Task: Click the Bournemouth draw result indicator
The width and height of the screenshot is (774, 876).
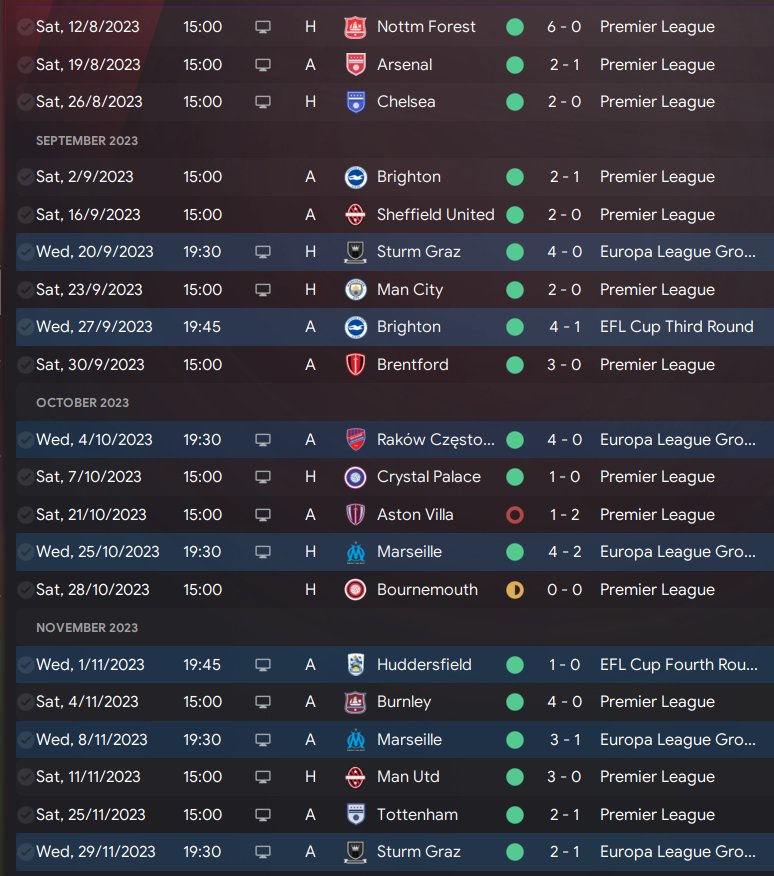Action: [515, 590]
